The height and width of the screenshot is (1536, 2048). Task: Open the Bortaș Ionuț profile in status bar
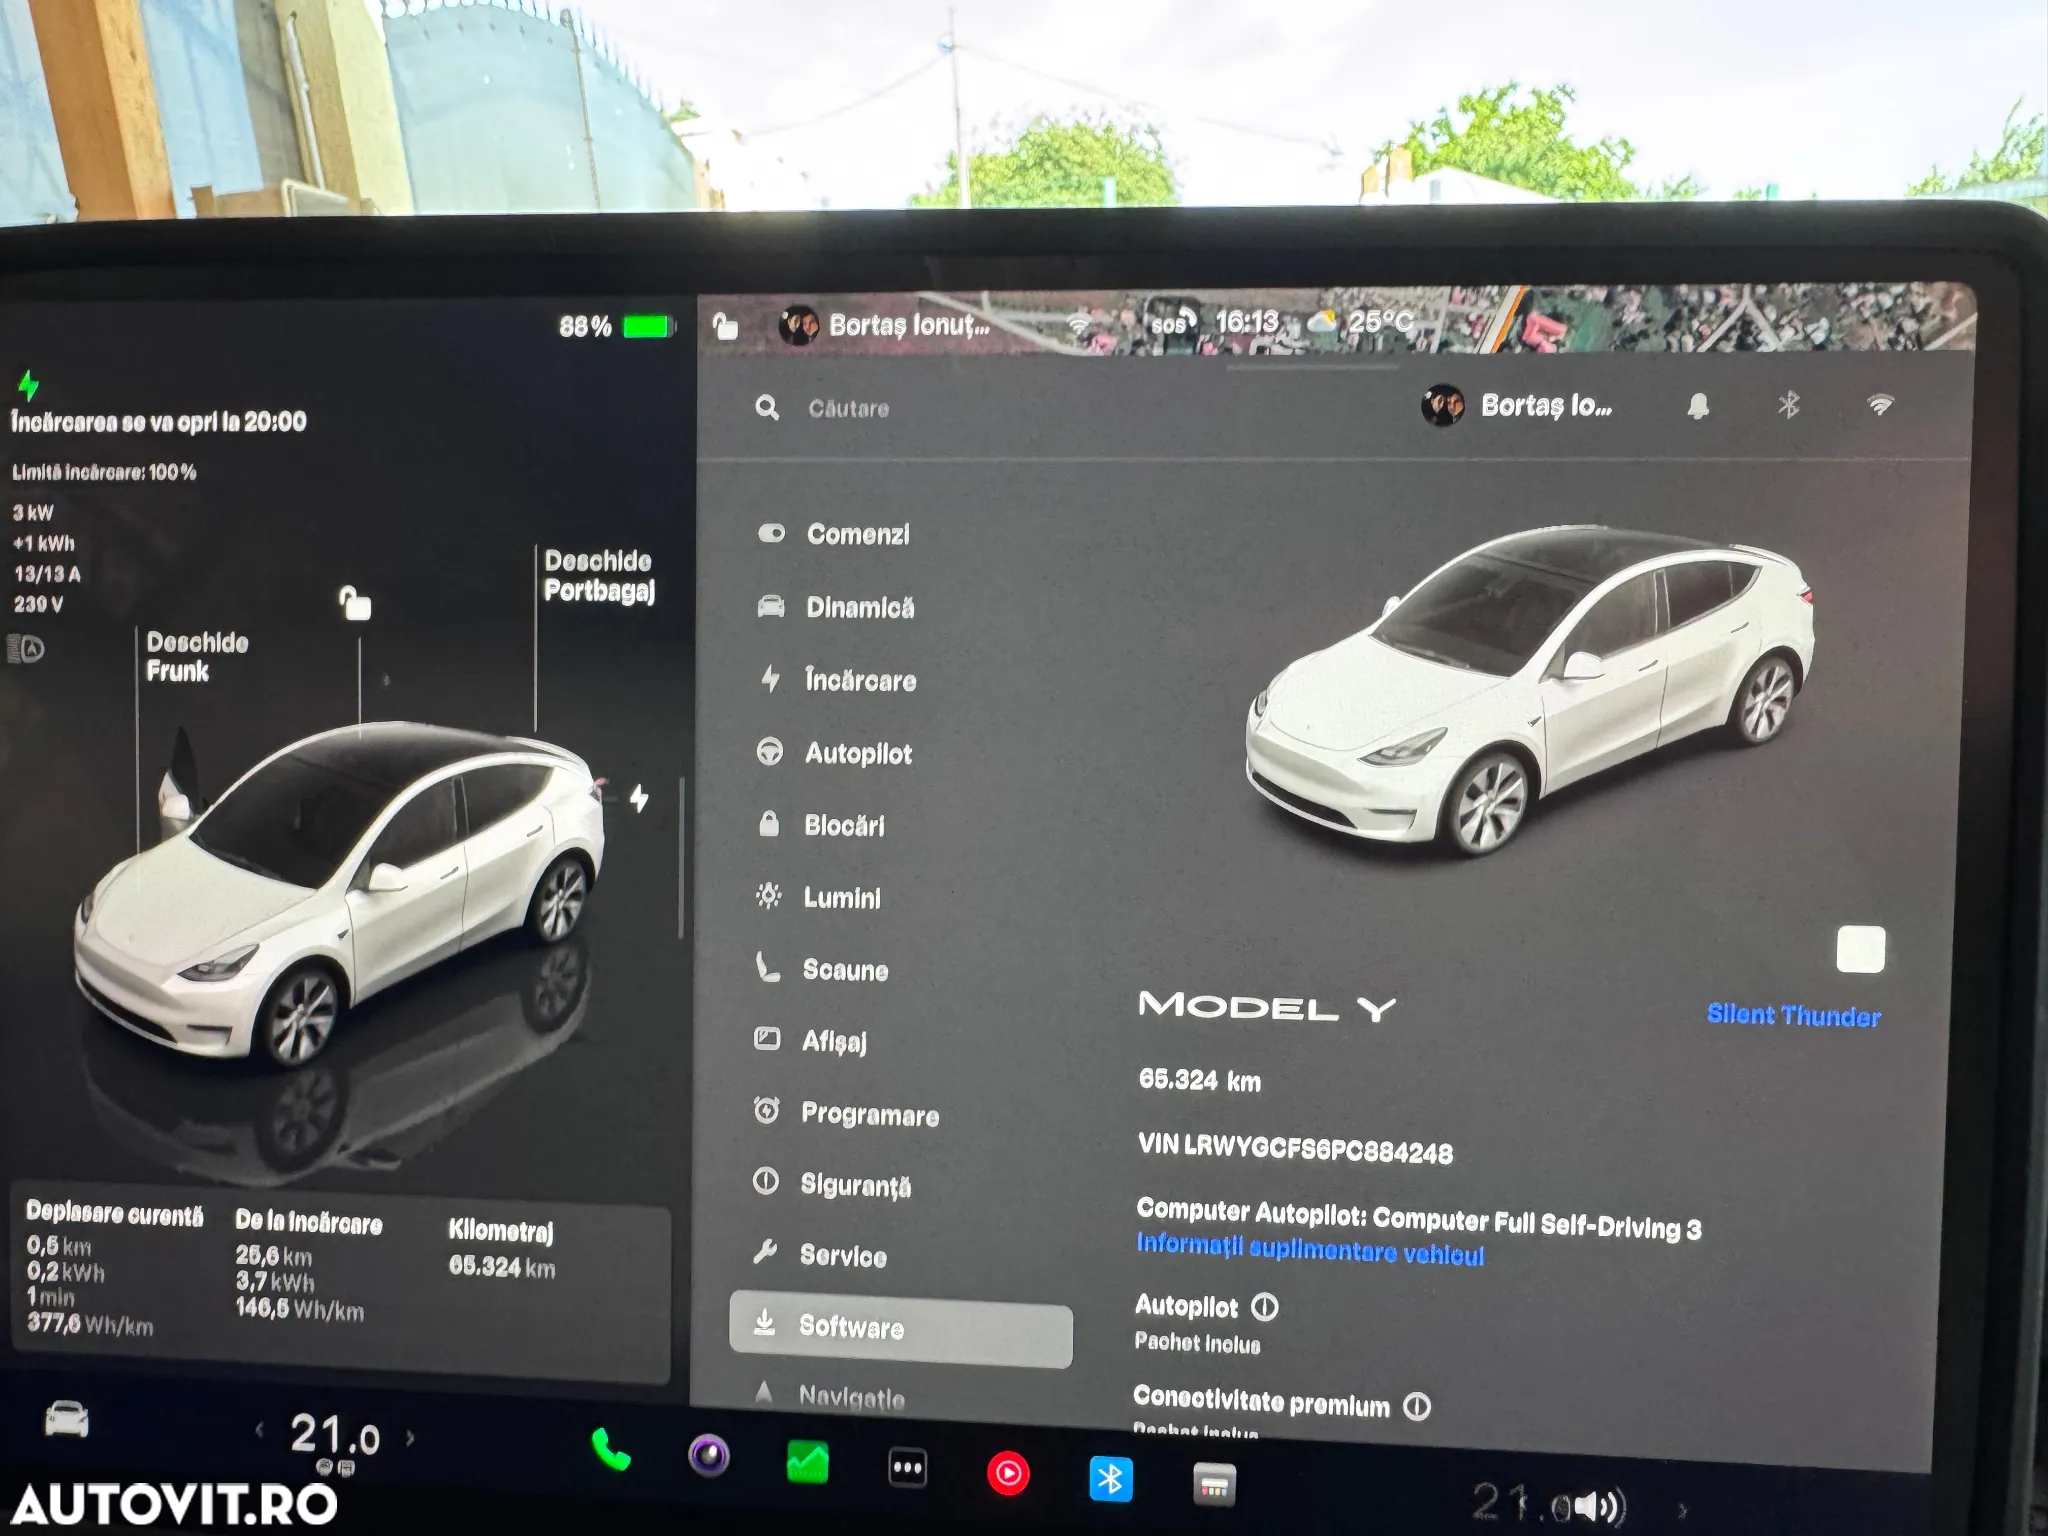point(885,325)
